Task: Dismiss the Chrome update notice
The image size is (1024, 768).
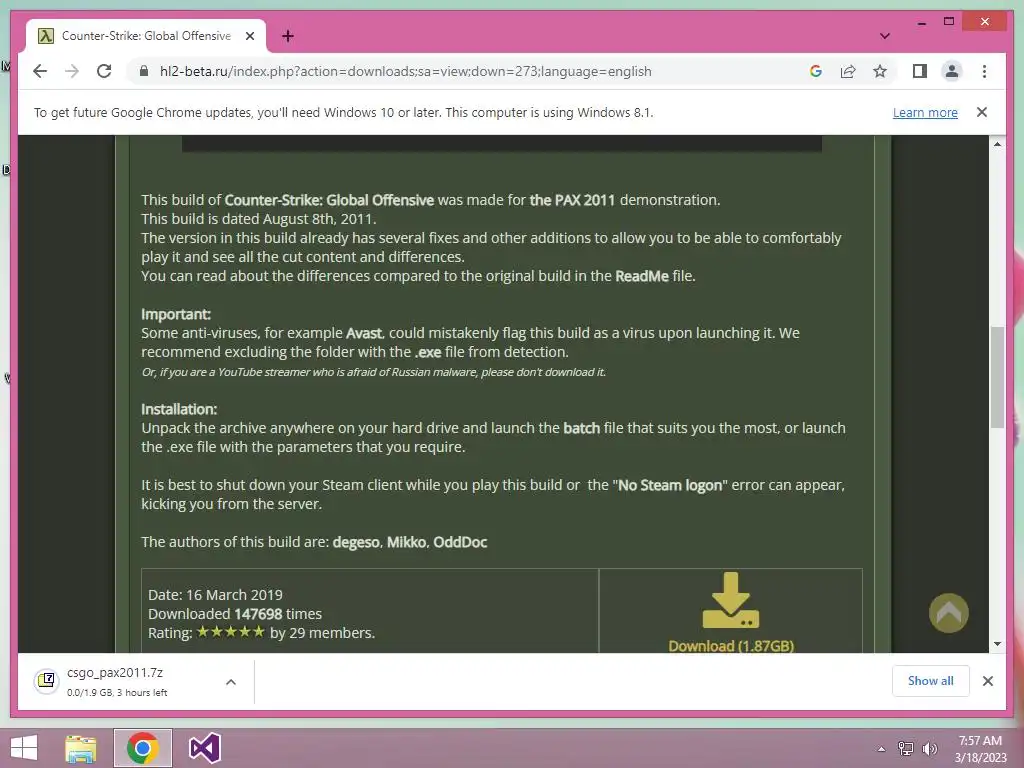Action: click(x=982, y=112)
